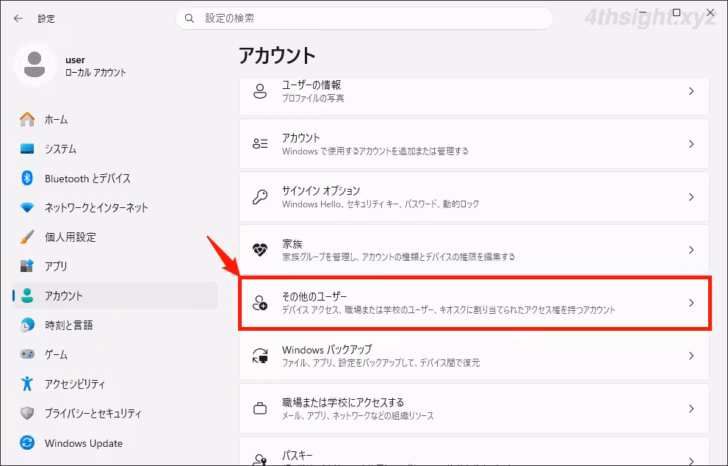This screenshot has width=728, height=466.
Task: Open サインイン オプション via its chevron
Action: pos(691,197)
